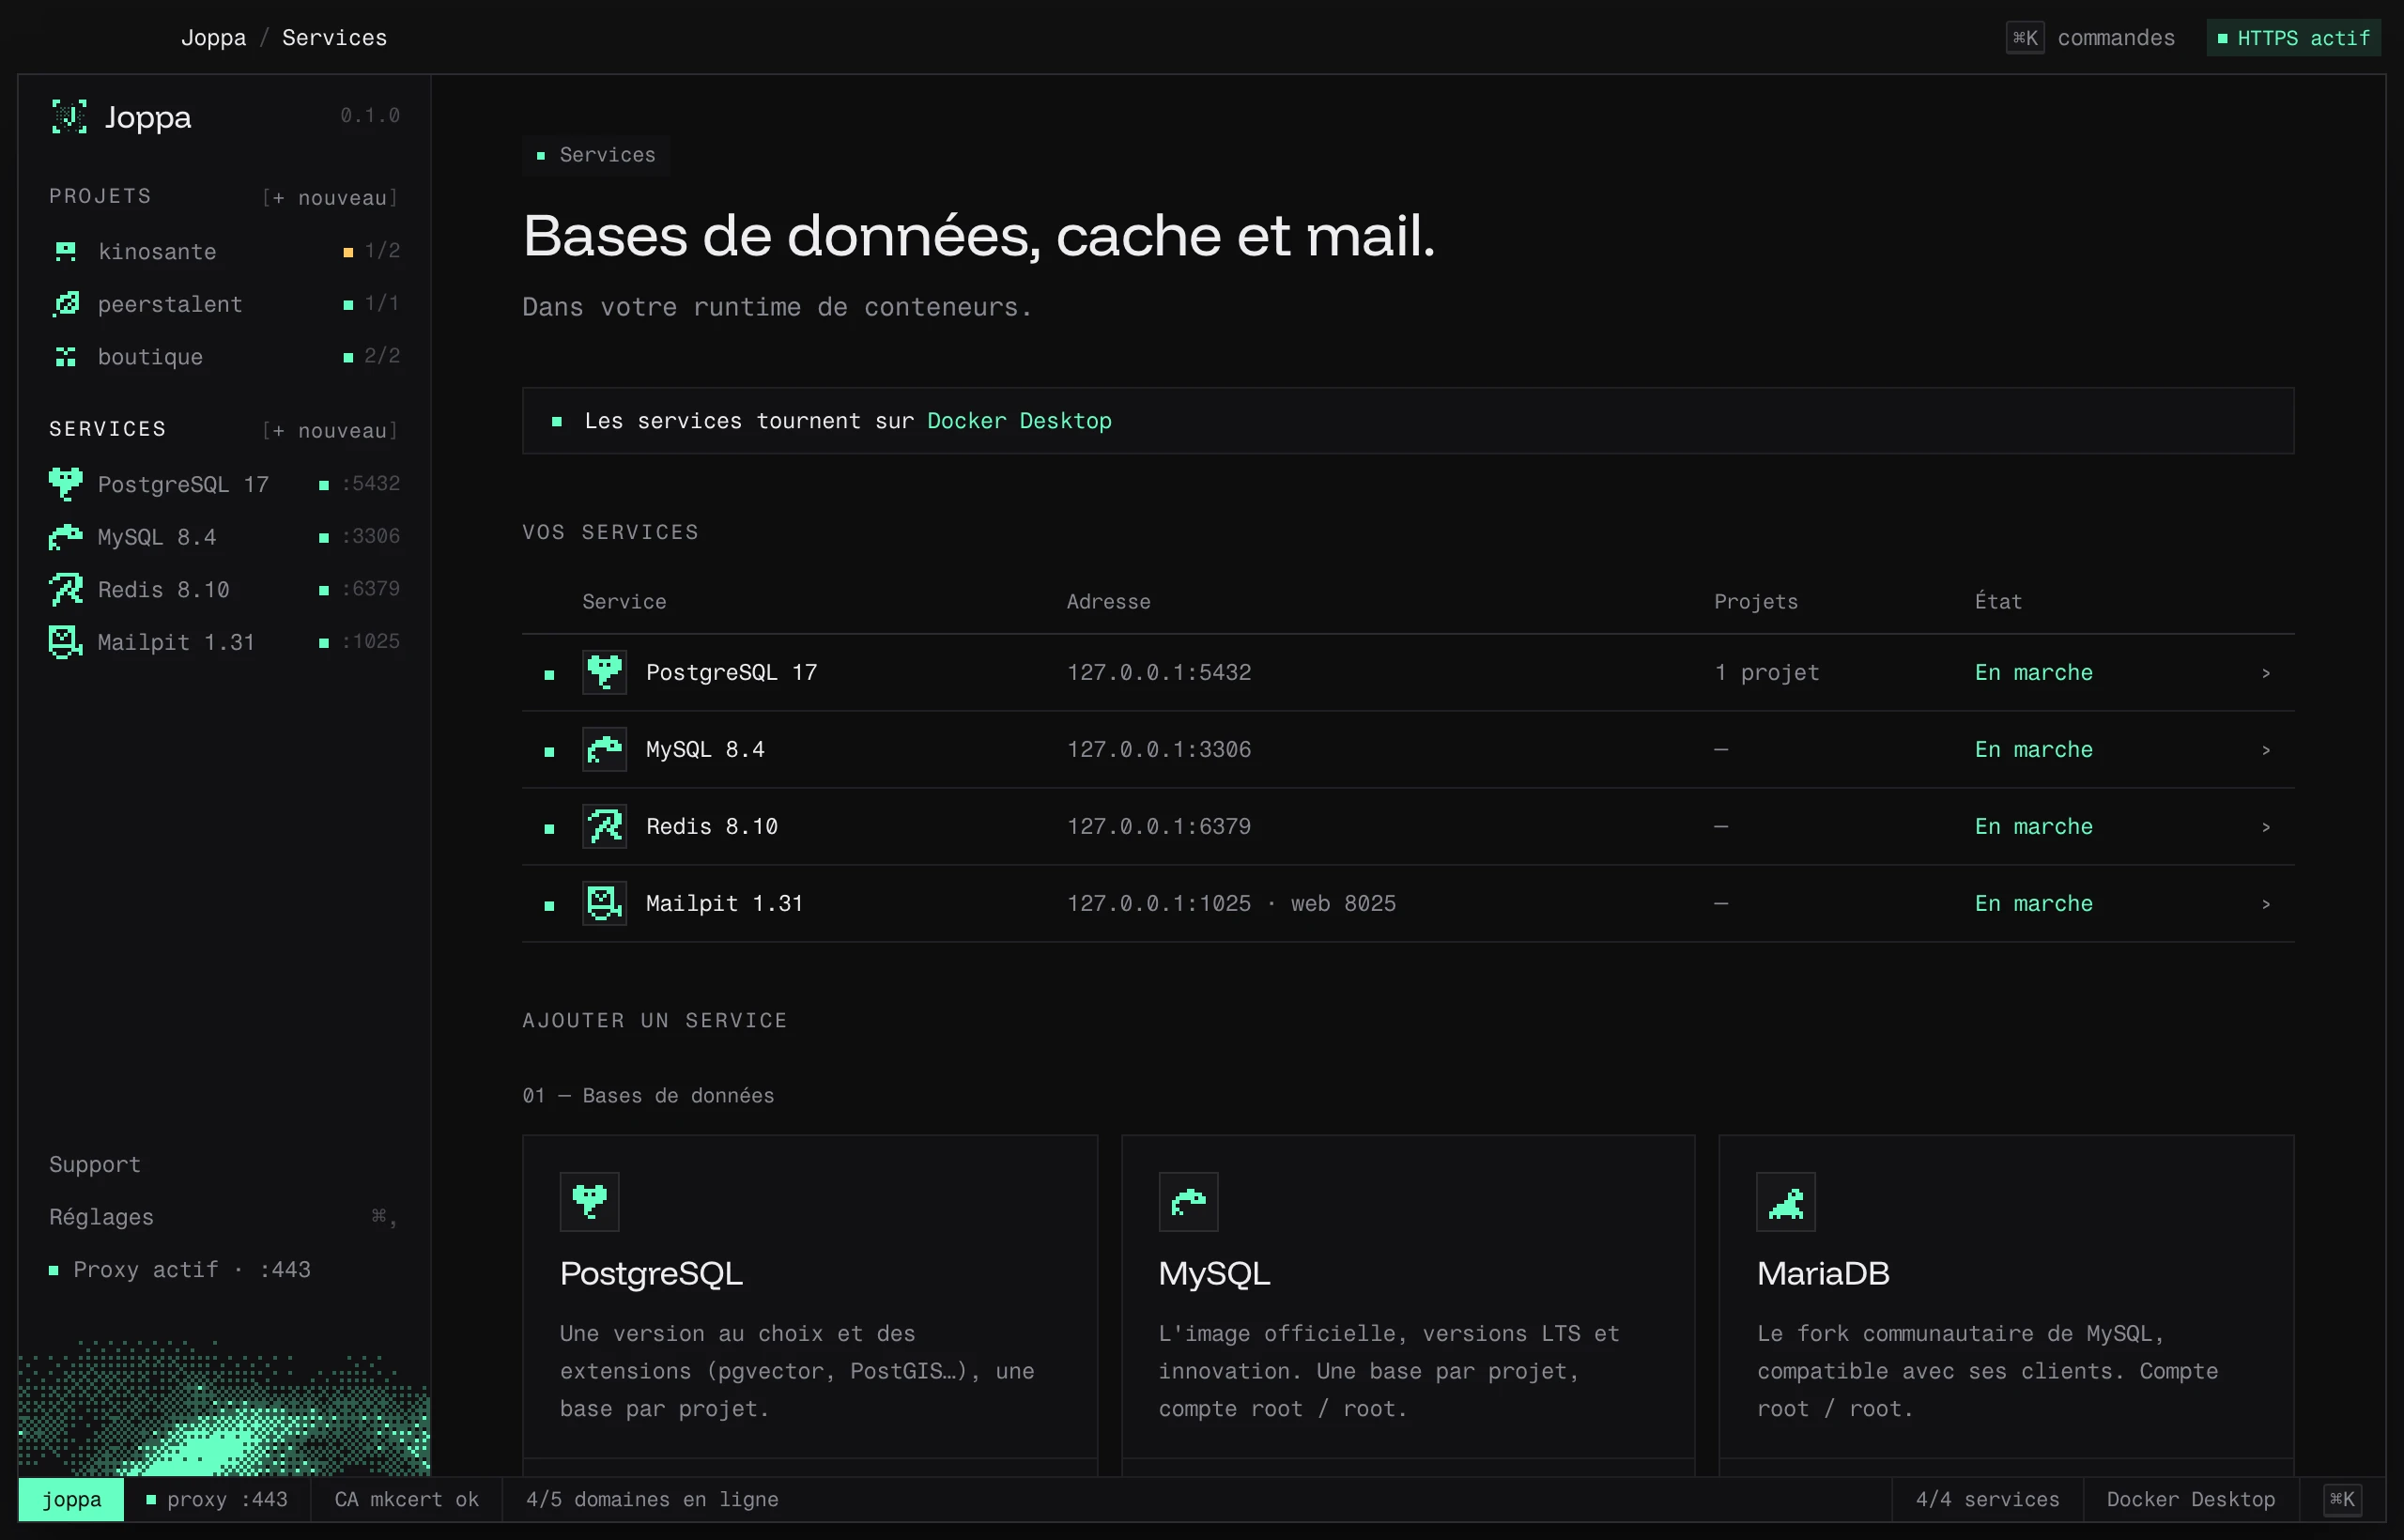Click the joppa tag in the status bar
The height and width of the screenshot is (1540, 2404).
pyautogui.click(x=71, y=1499)
